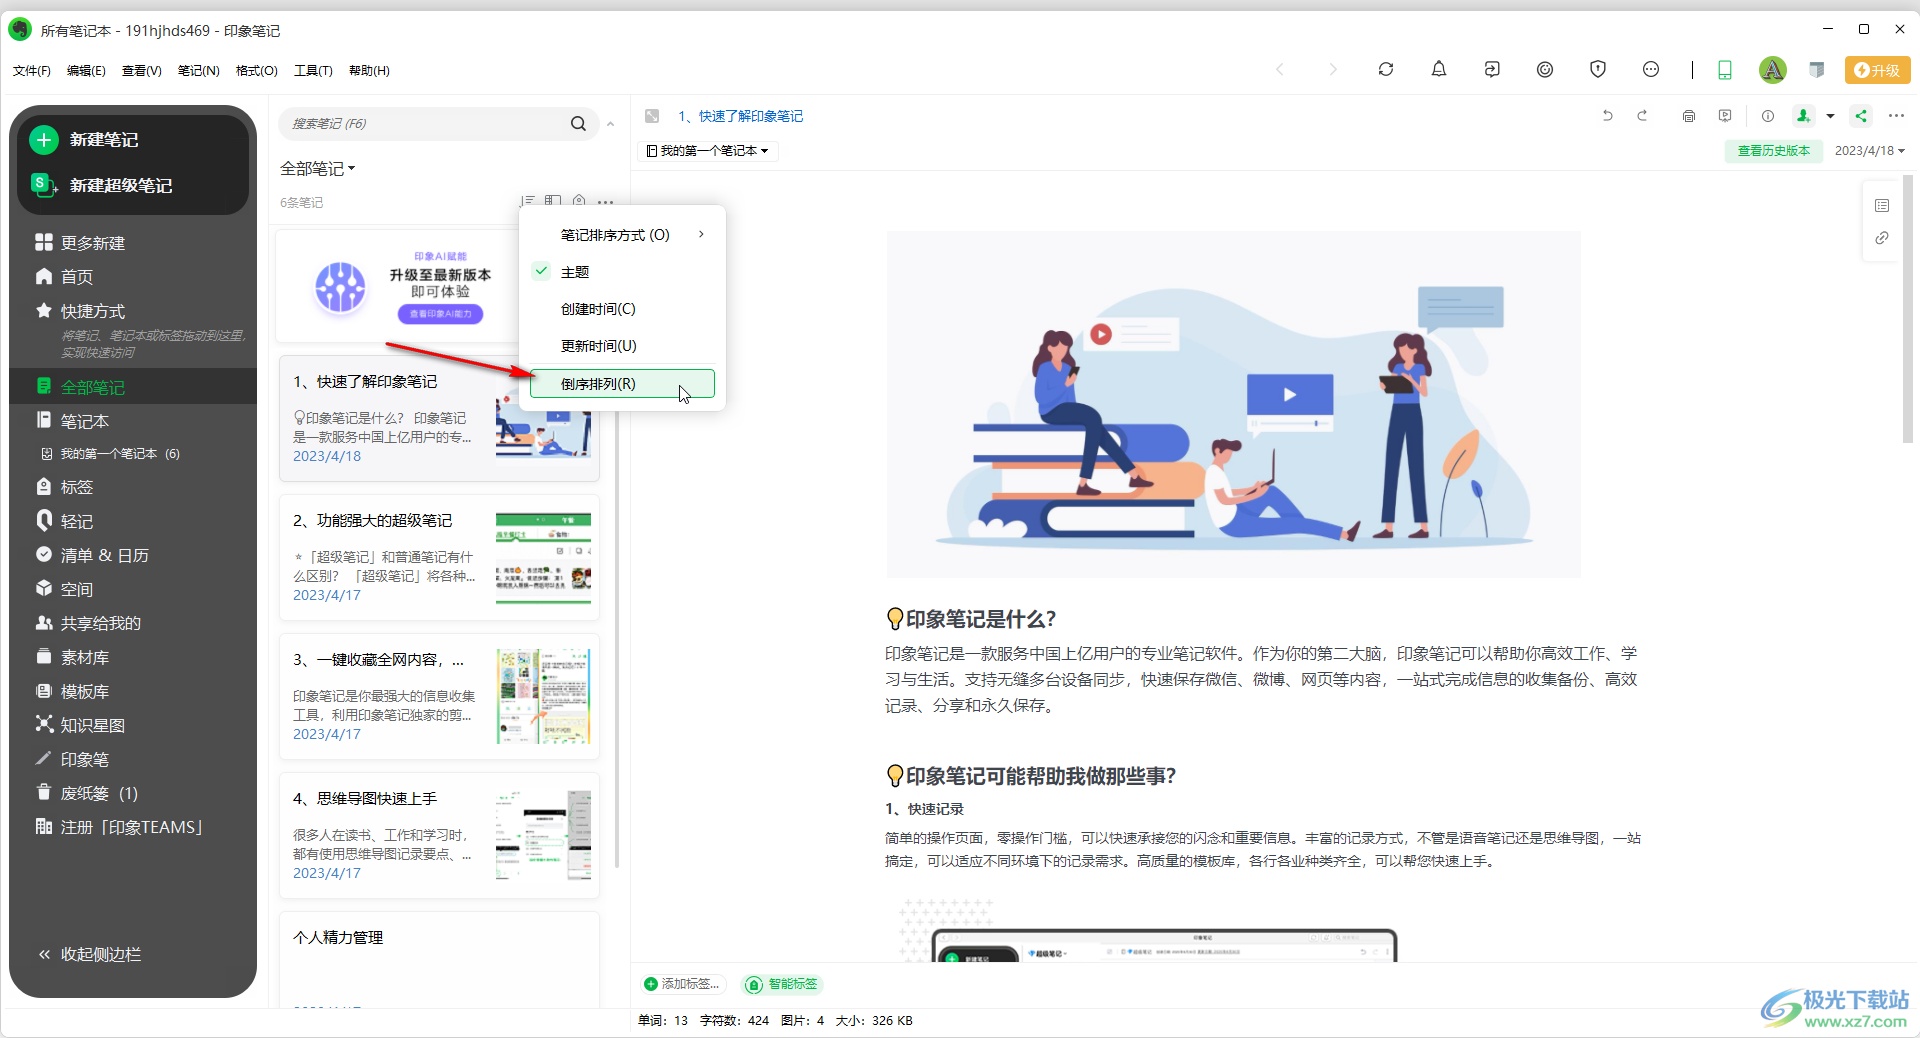Open the 编辑(E) menu
This screenshot has width=1920, height=1038.
point(86,71)
